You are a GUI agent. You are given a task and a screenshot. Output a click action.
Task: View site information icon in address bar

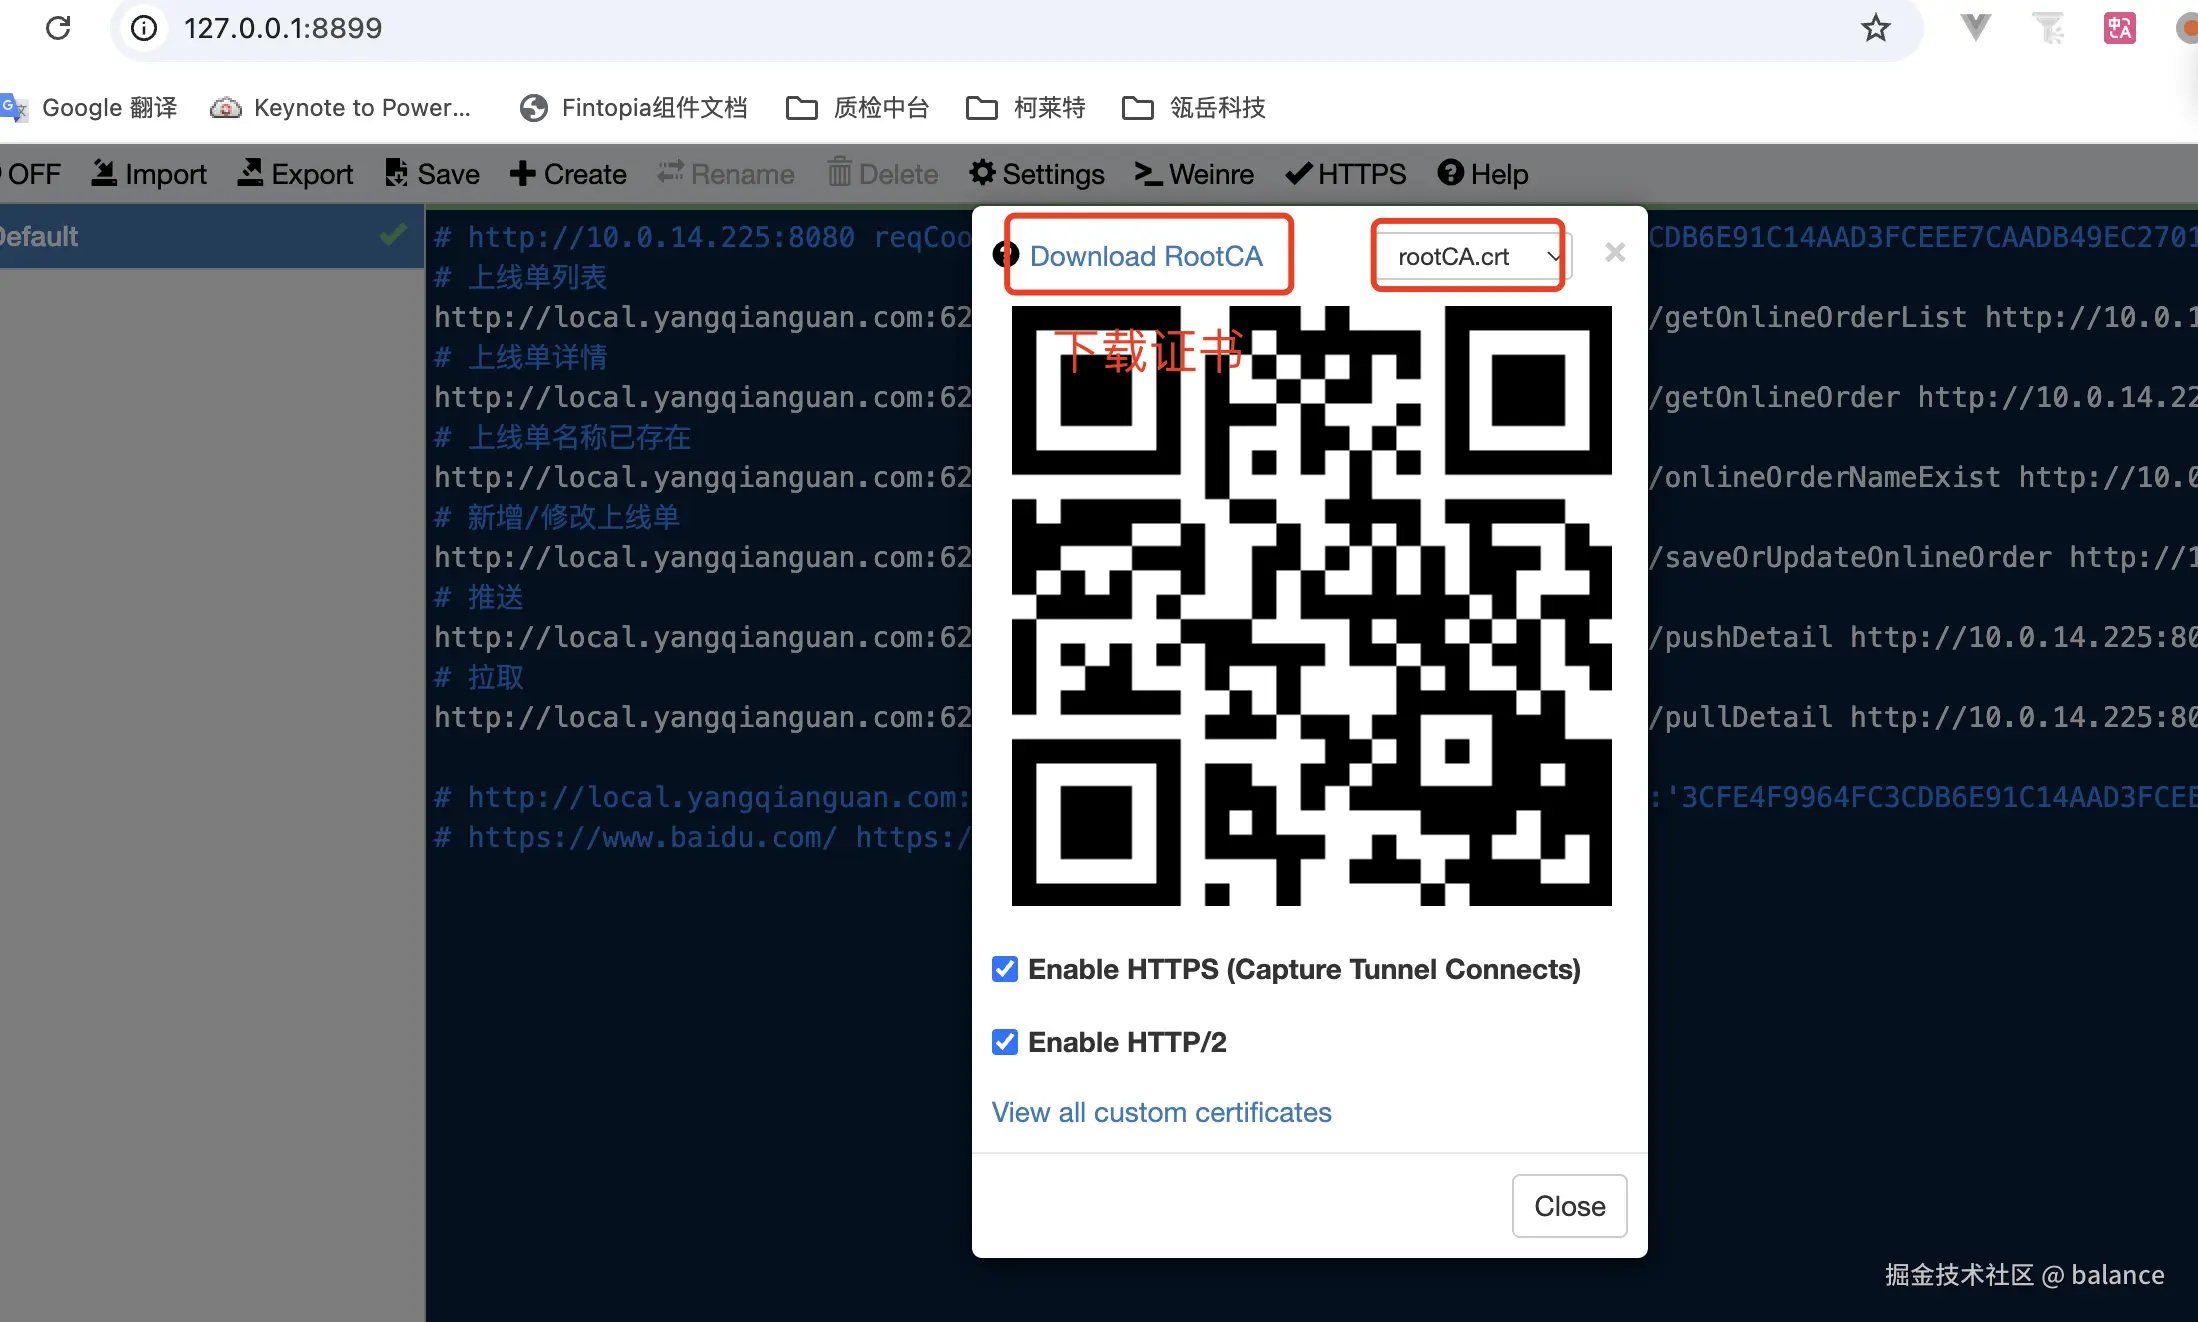(145, 28)
